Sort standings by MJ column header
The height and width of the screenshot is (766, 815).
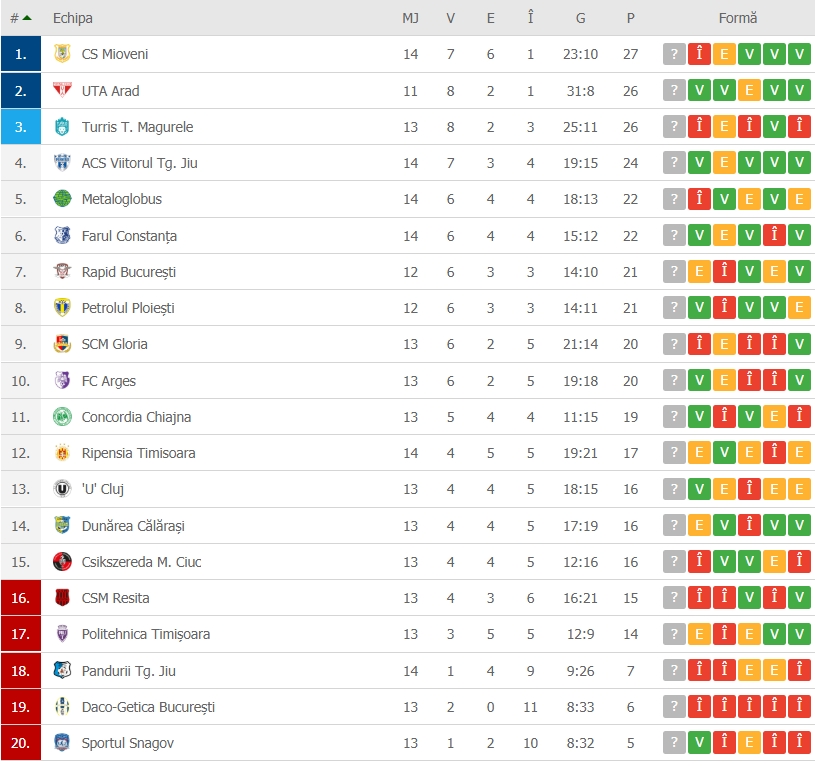point(410,18)
